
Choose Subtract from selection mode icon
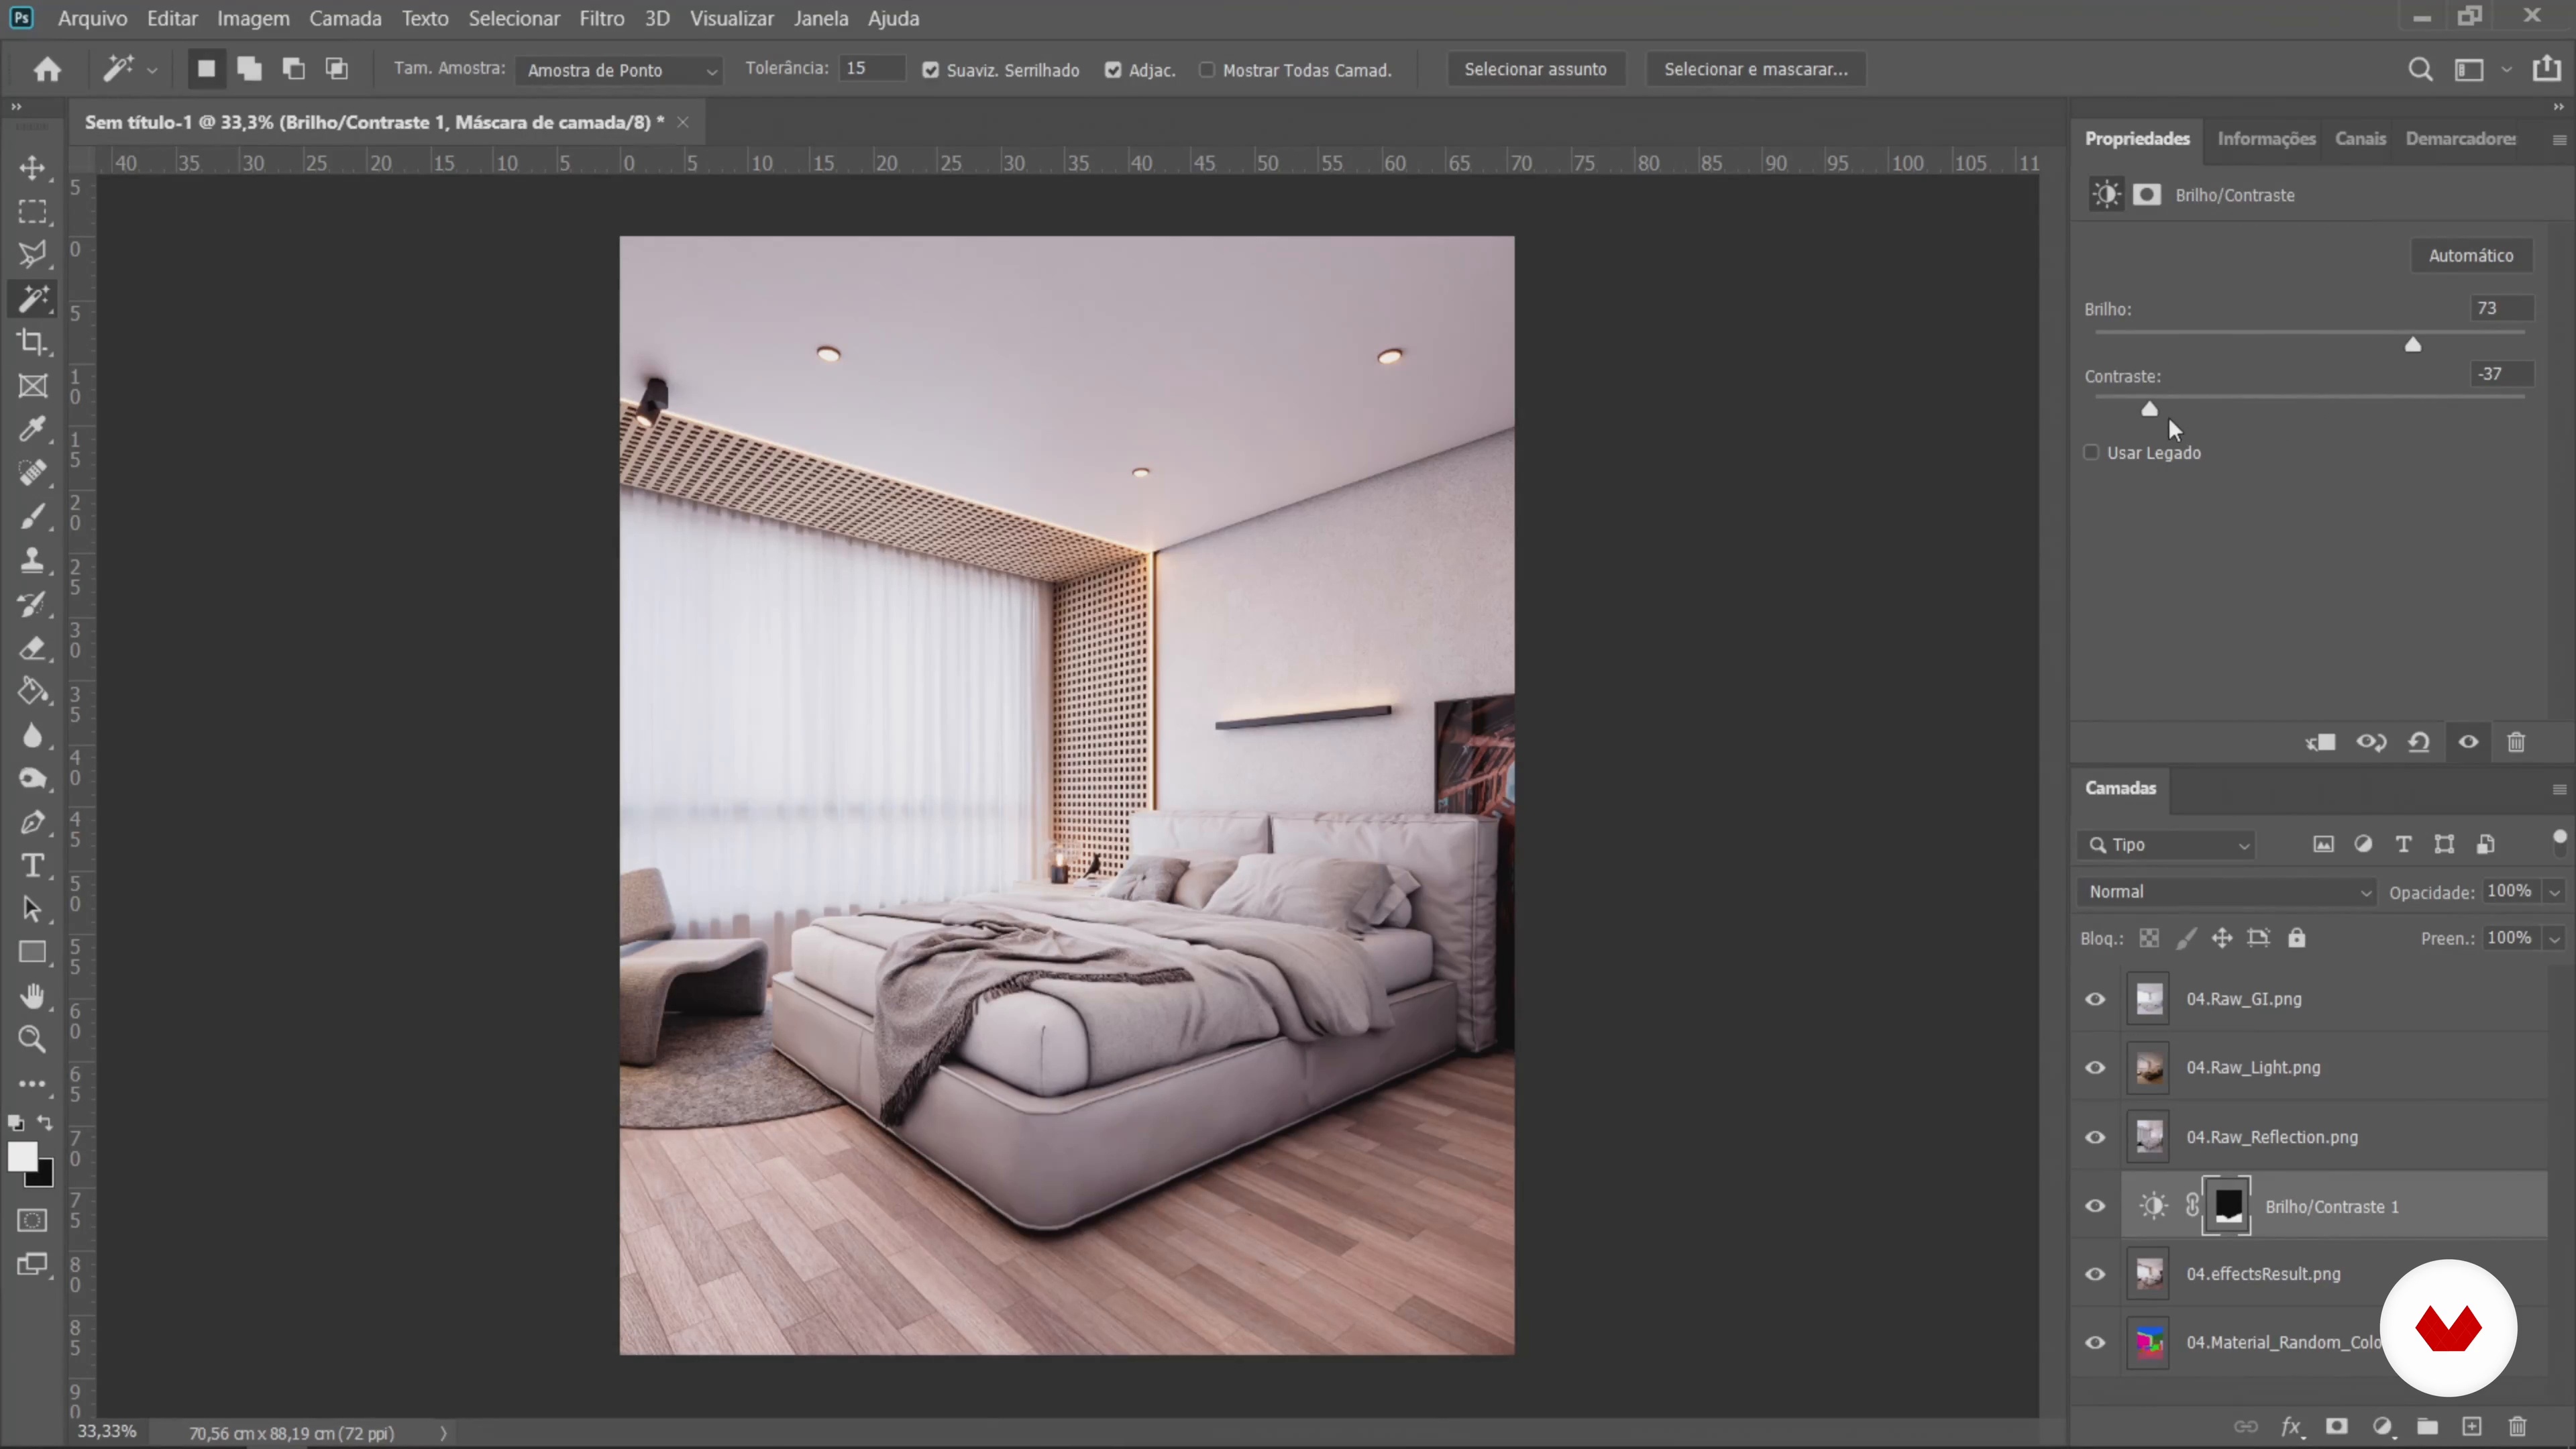293,69
